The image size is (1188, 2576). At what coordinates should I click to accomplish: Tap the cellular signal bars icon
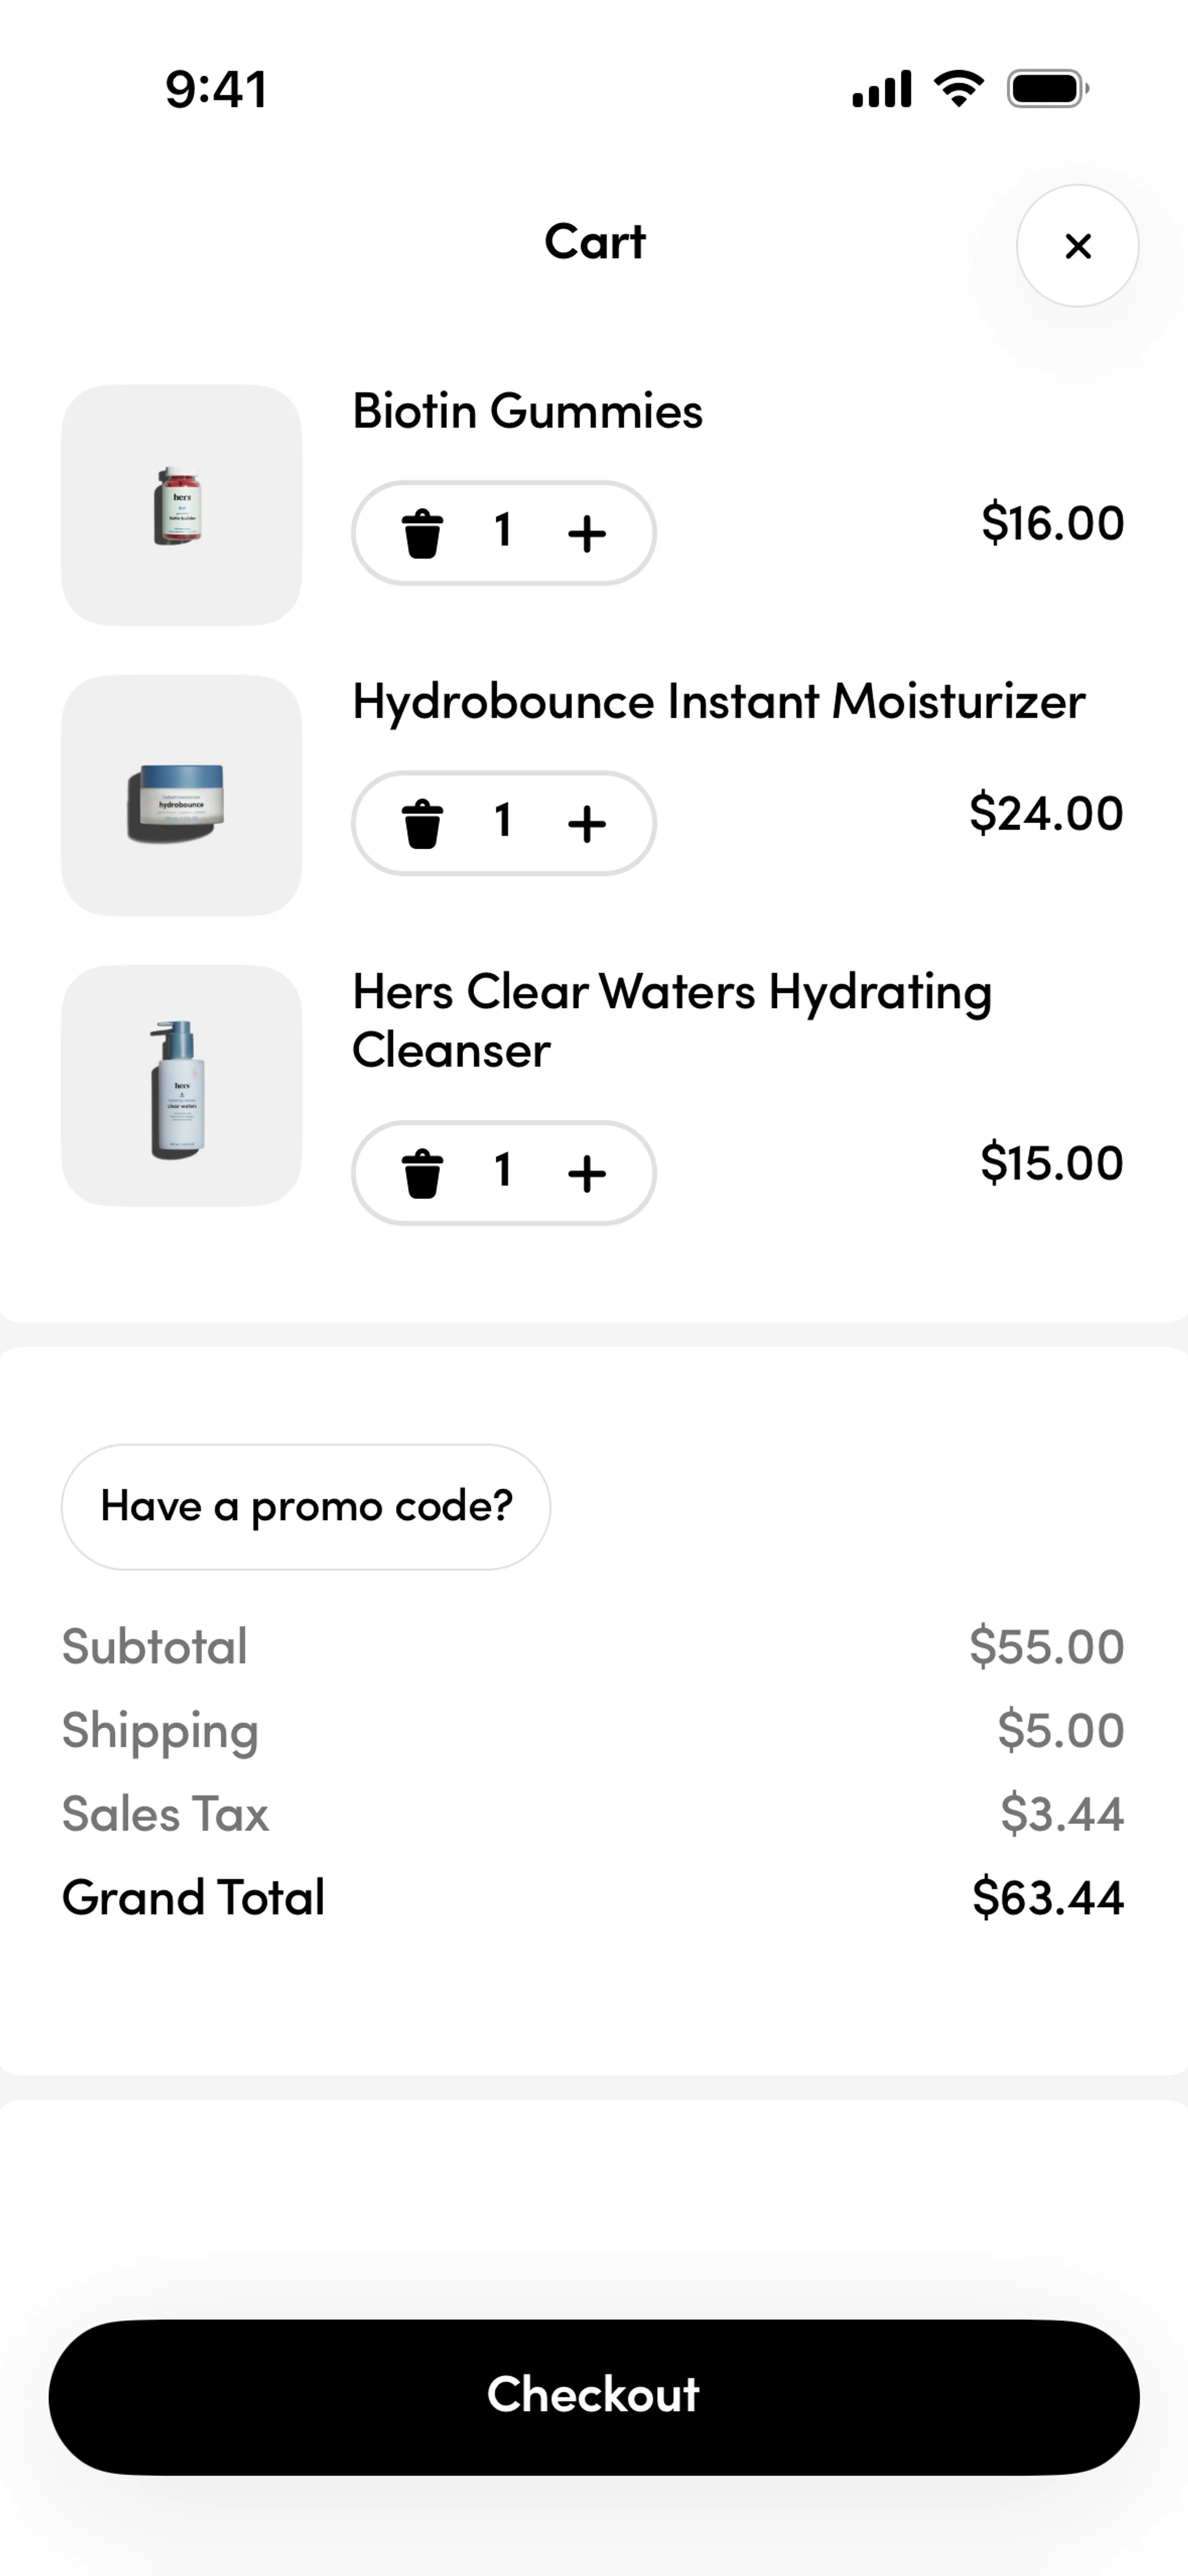[x=881, y=89]
